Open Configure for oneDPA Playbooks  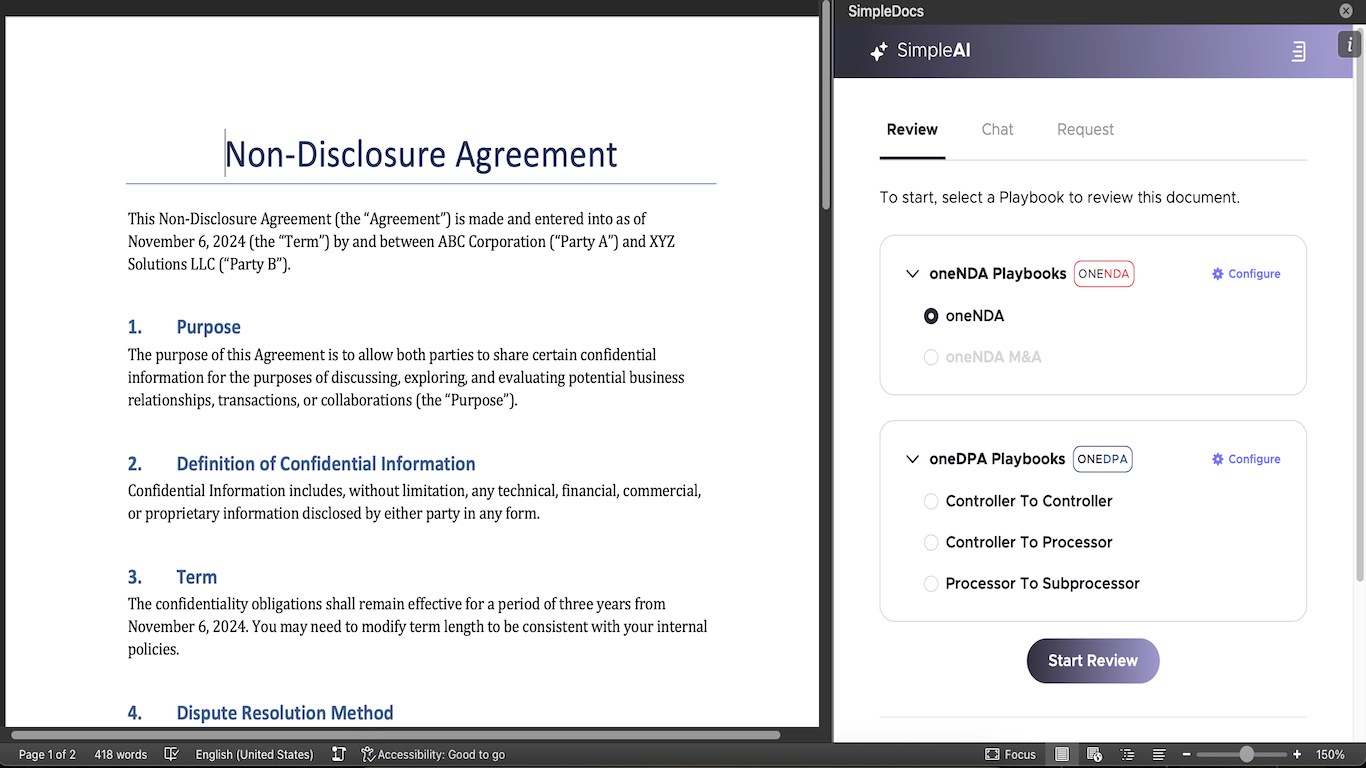tap(1246, 459)
